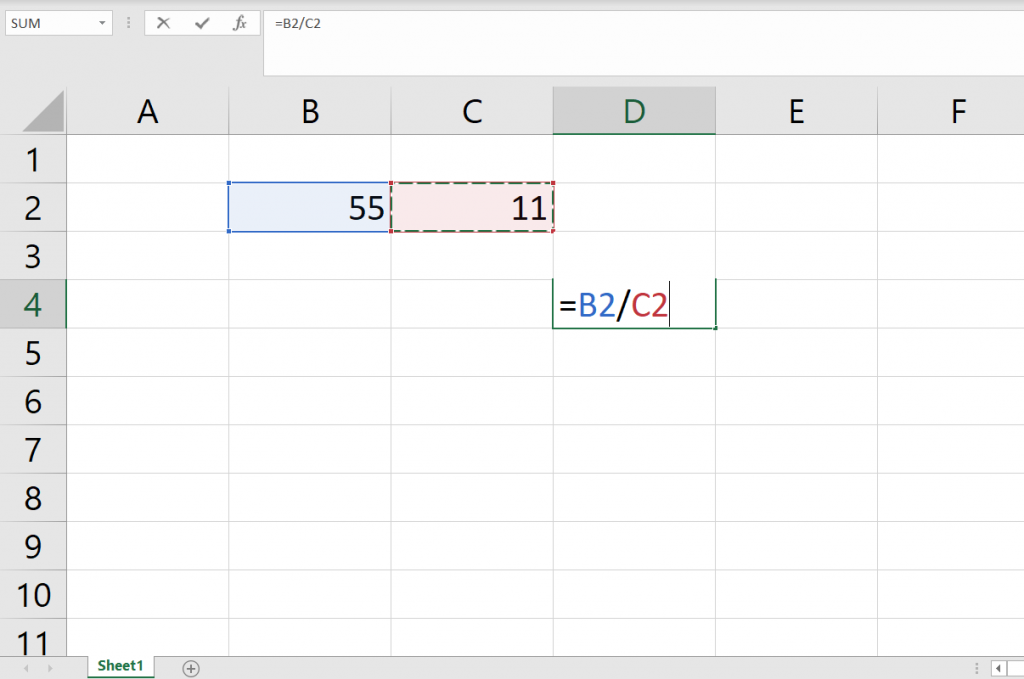Select row 9 header
The height and width of the screenshot is (679, 1024).
coord(33,546)
